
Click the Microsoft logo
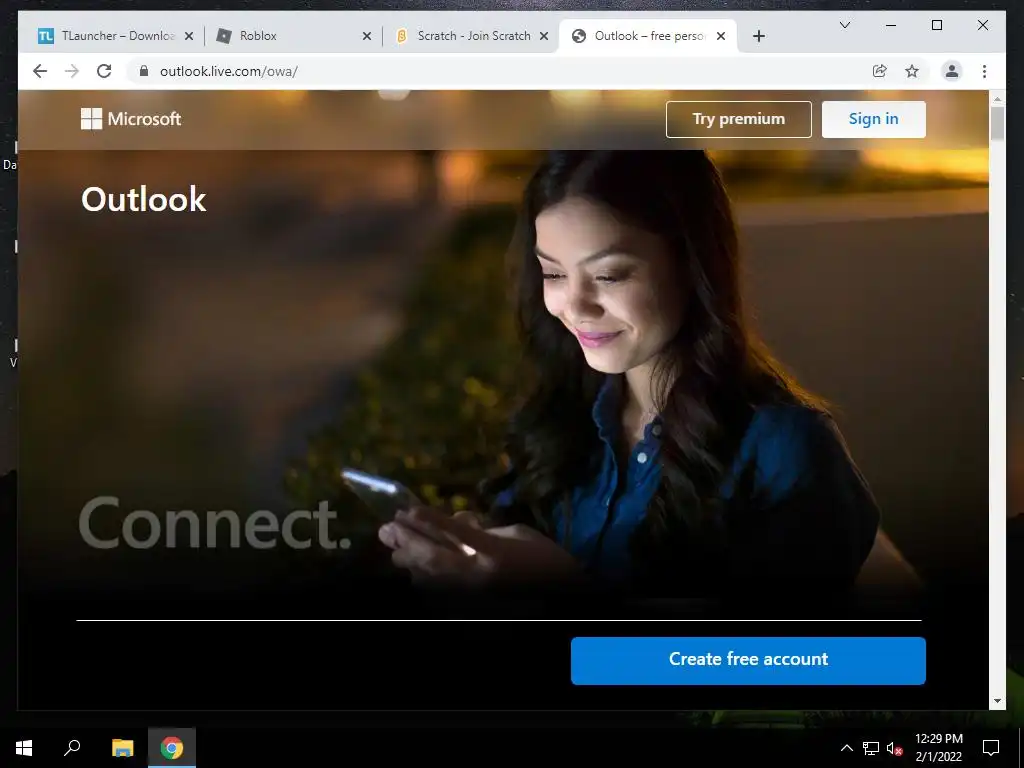point(131,119)
